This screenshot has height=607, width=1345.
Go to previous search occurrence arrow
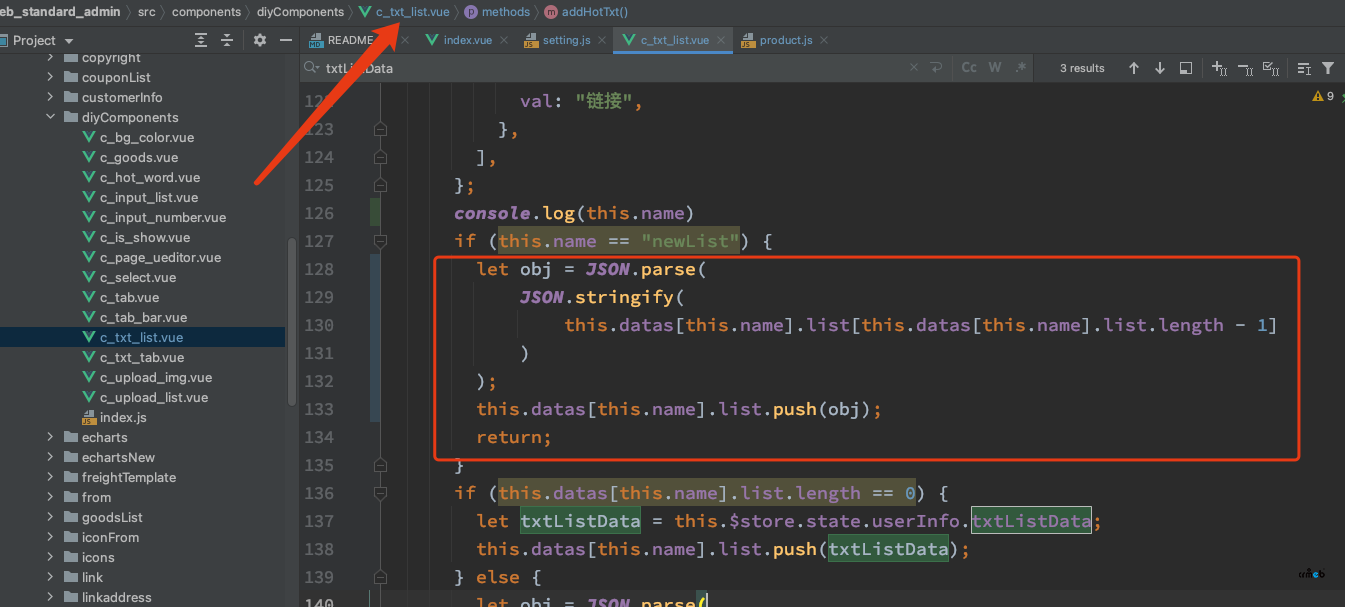pos(1134,68)
